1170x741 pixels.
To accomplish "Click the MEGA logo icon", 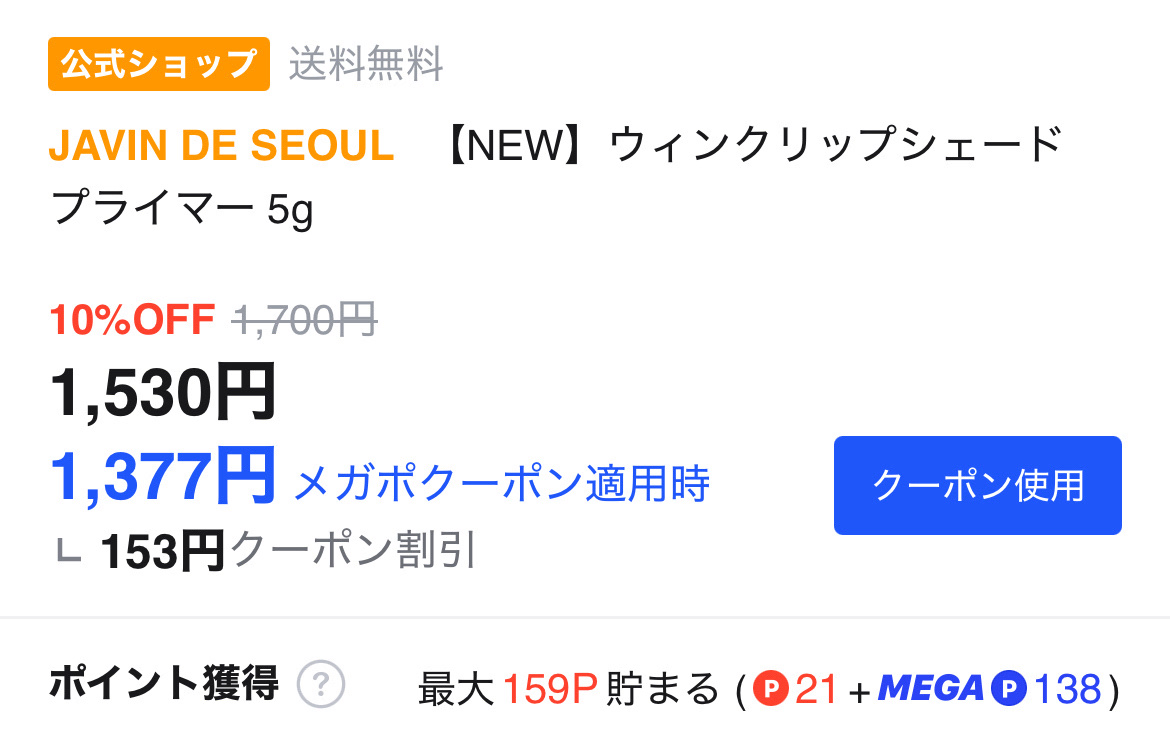I will (931, 689).
